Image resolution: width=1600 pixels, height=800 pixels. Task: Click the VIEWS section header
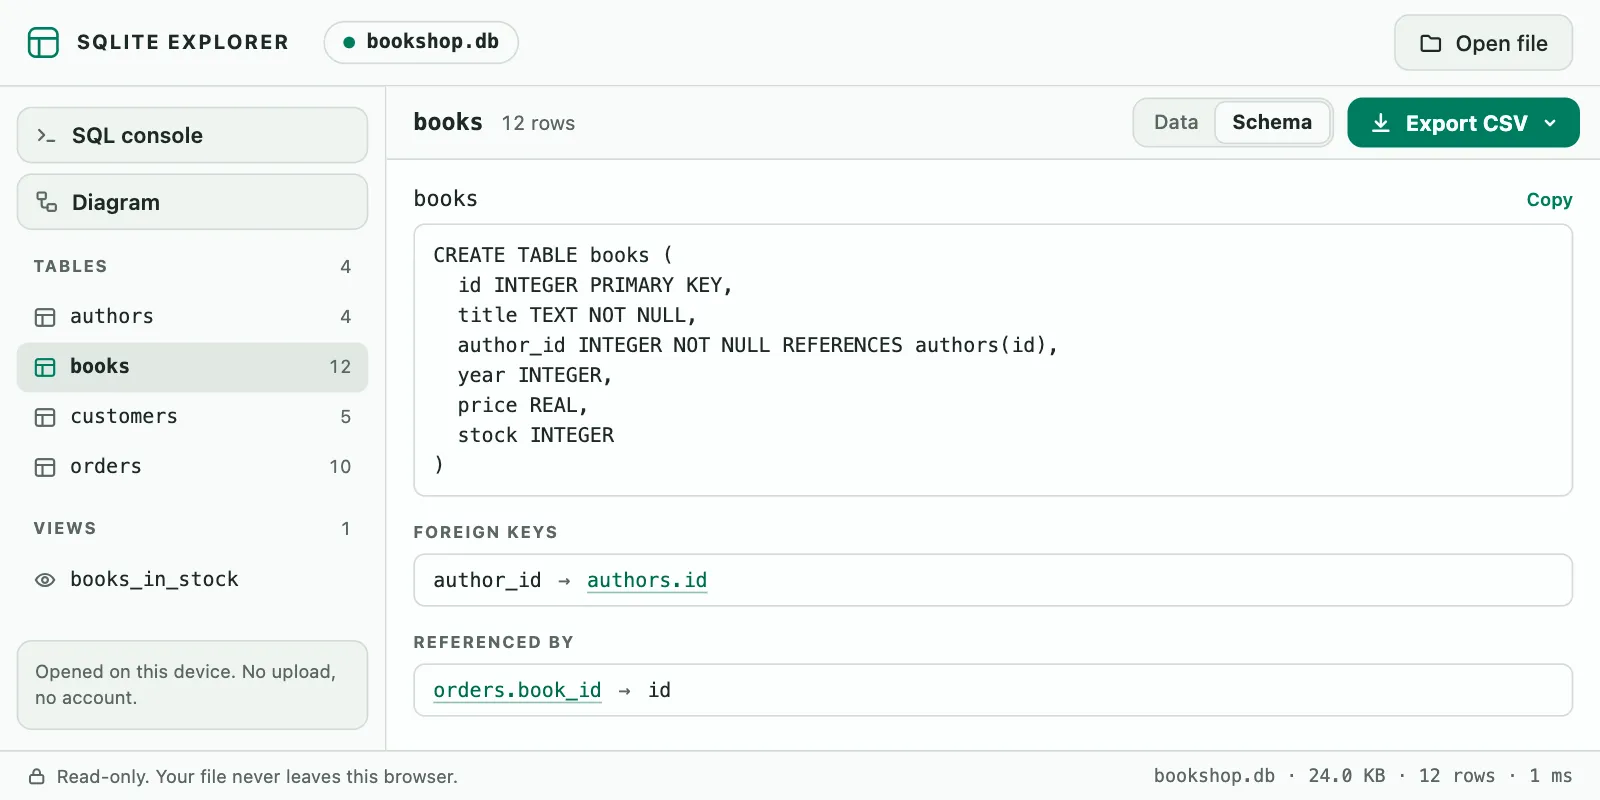pos(65,528)
